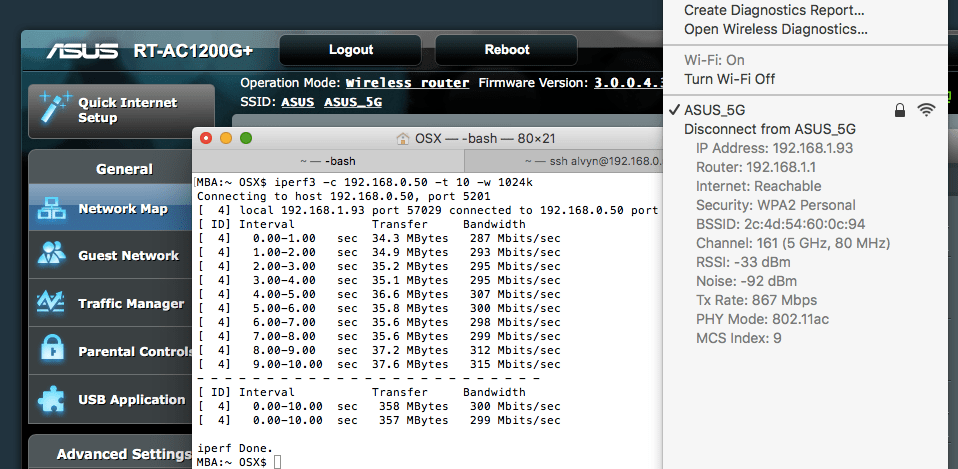Click the Parental Controls lock icon
Image resolution: width=958 pixels, height=469 pixels.
(x=51, y=351)
